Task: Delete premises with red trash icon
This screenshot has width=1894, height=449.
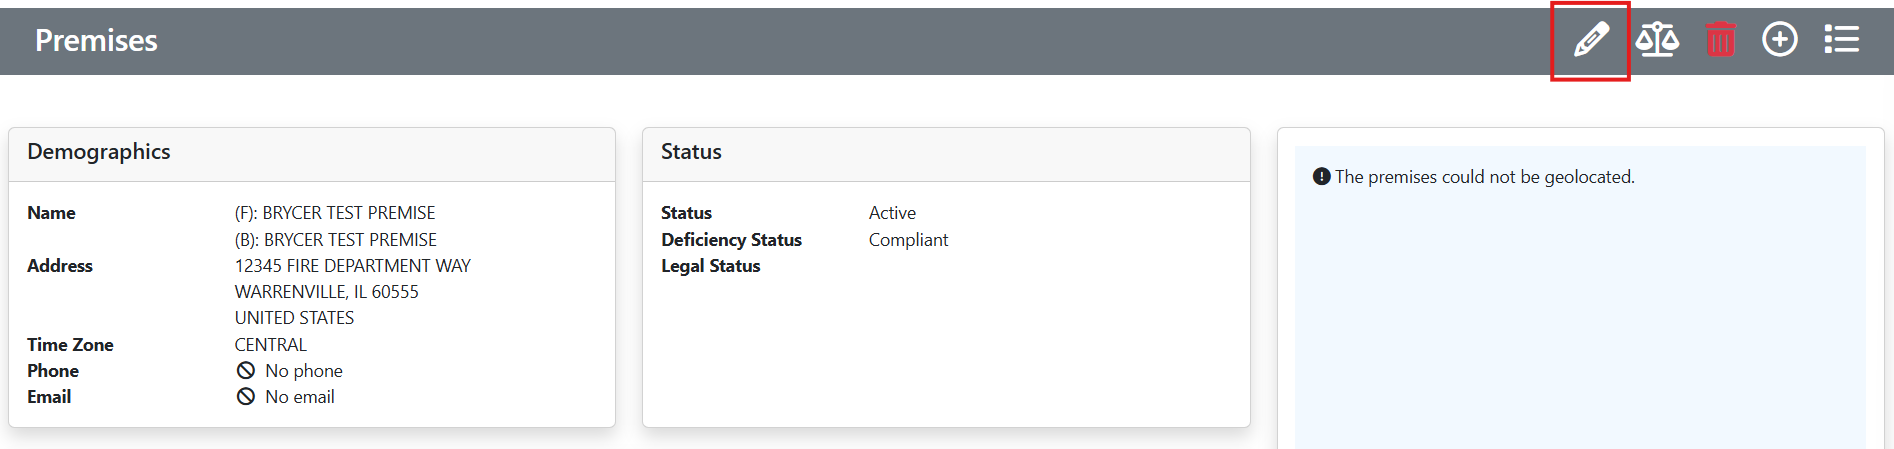Action: [1720, 40]
